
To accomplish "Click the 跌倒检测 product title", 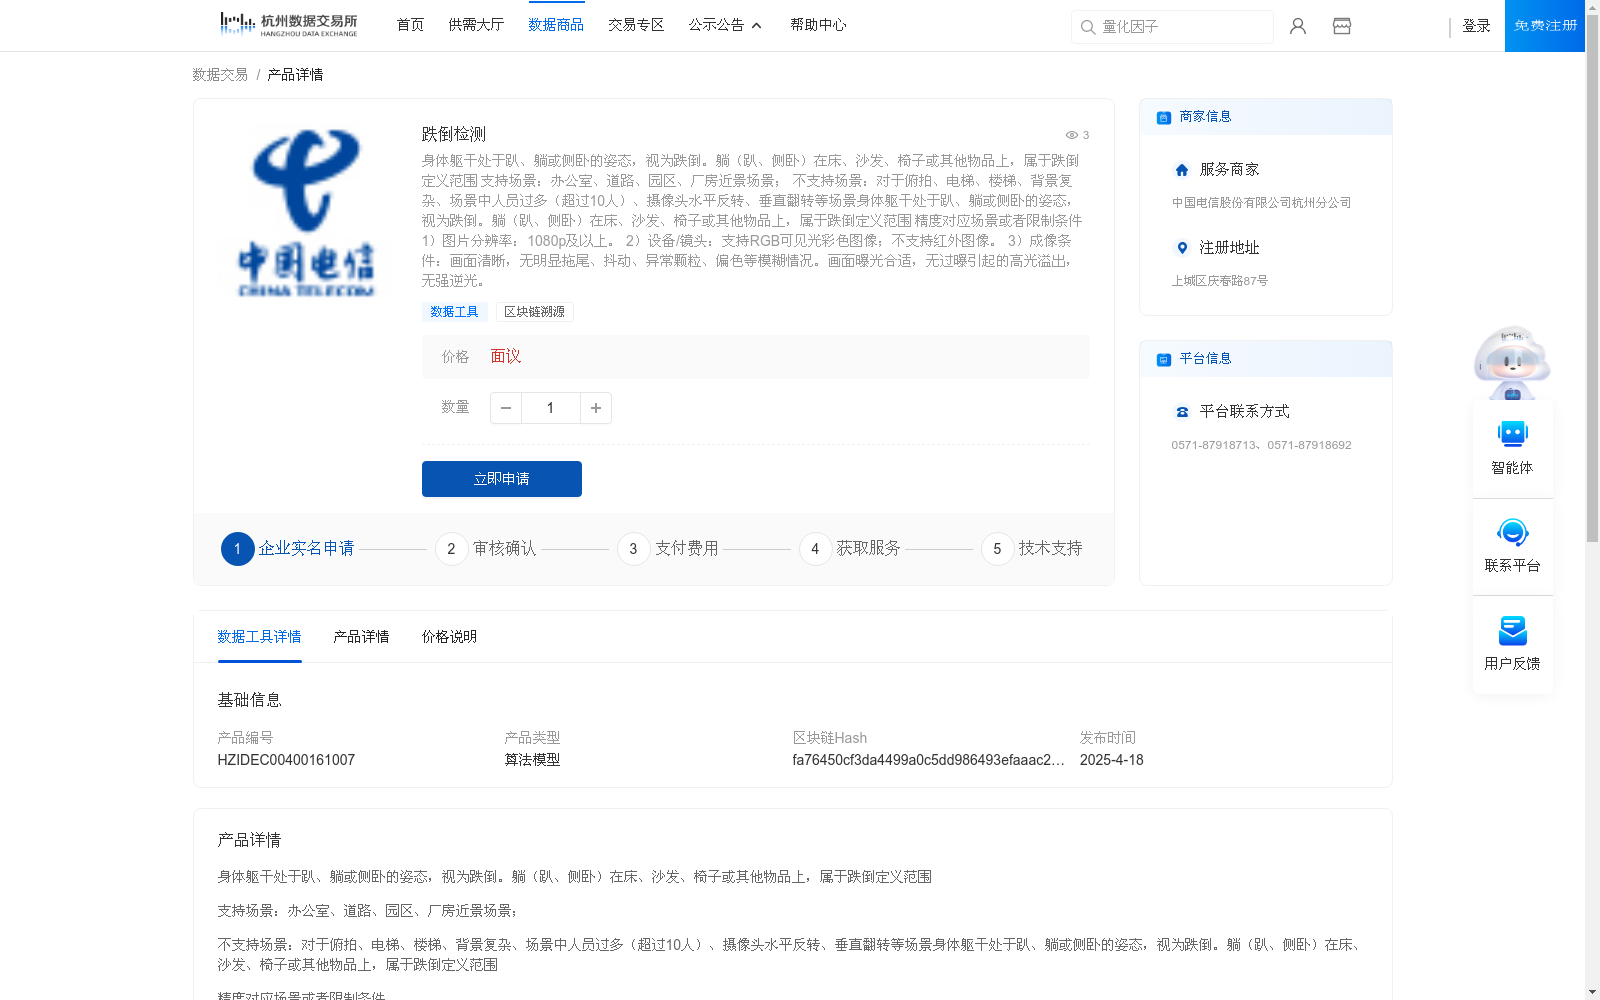I will [453, 134].
